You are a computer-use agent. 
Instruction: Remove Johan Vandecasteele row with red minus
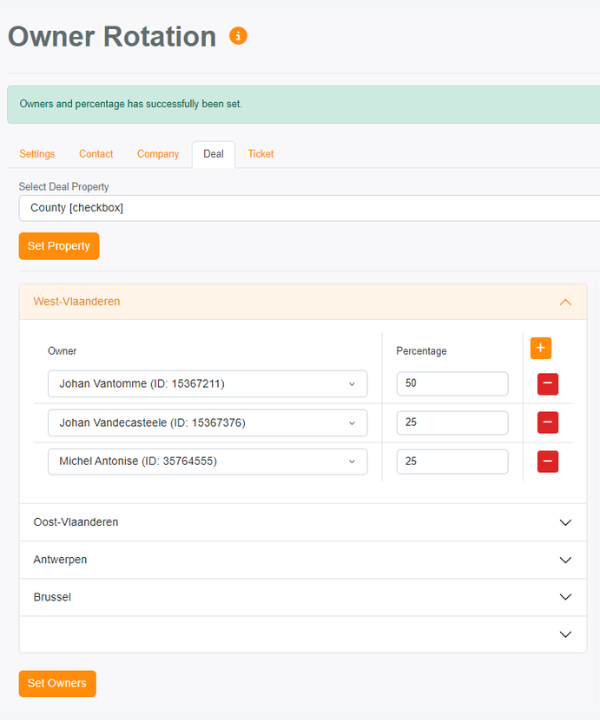pyautogui.click(x=547, y=423)
